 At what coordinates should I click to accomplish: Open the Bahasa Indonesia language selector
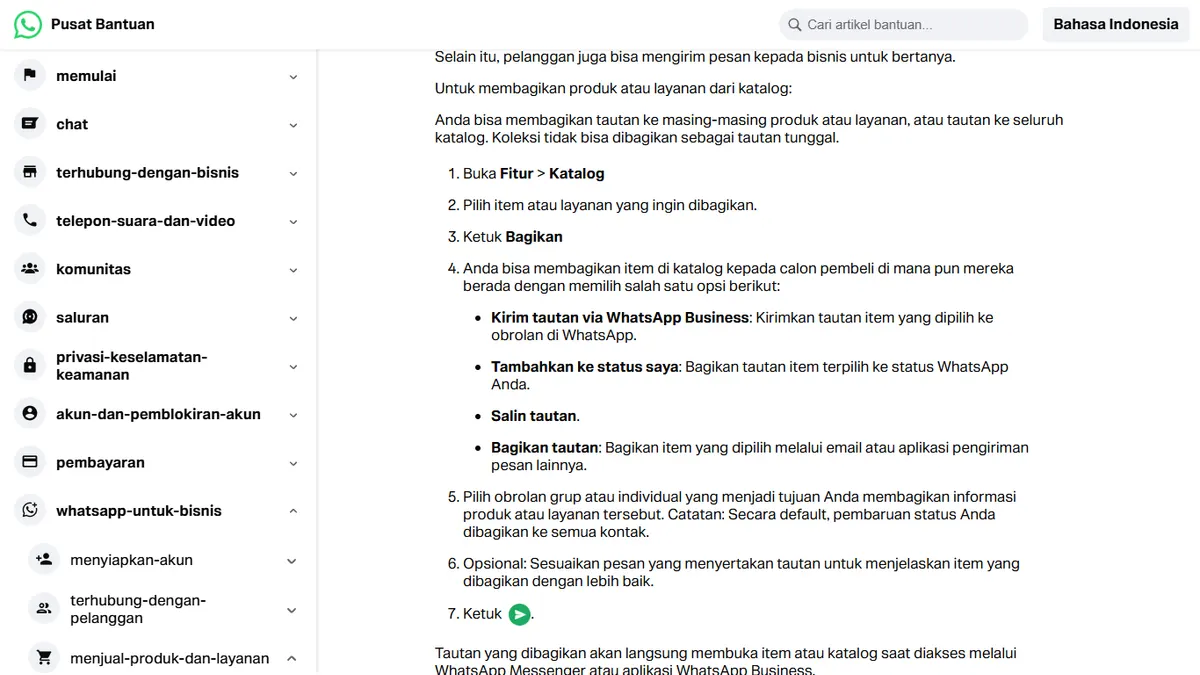coord(1115,24)
